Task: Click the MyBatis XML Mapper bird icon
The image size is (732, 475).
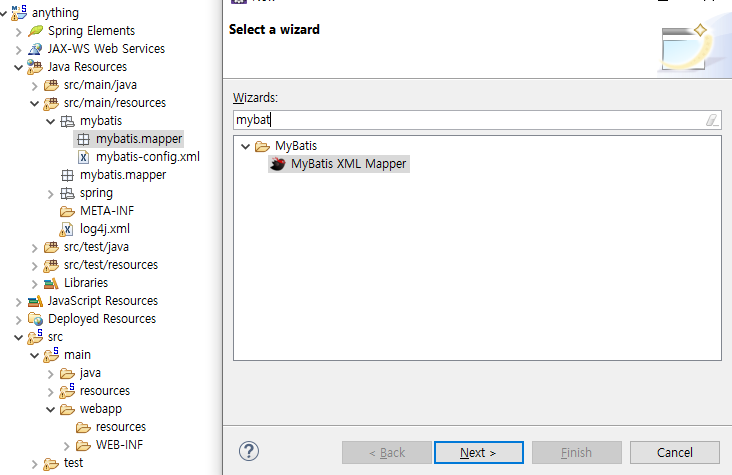Action: tap(278, 164)
